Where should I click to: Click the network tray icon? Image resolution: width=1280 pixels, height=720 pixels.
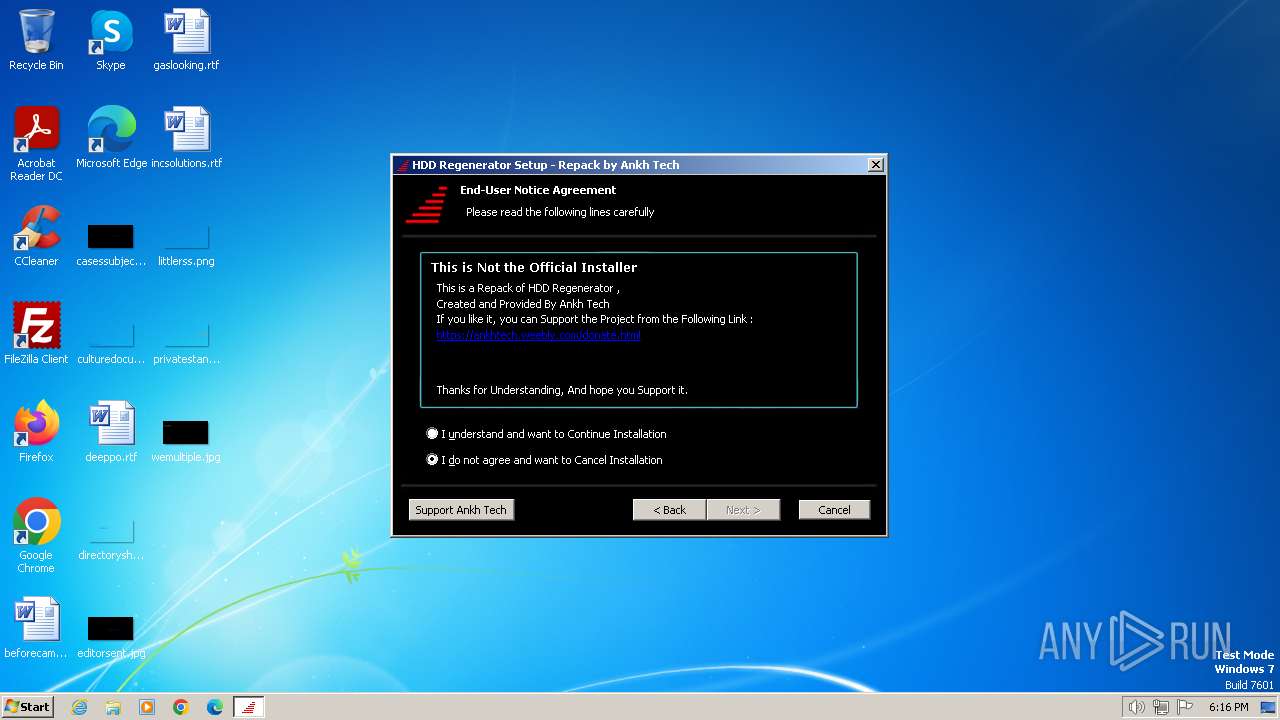click(1161, 707)
